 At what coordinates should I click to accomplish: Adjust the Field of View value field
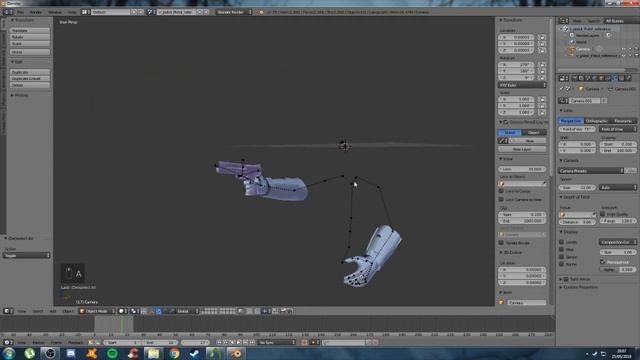click(x=577, y=129)
